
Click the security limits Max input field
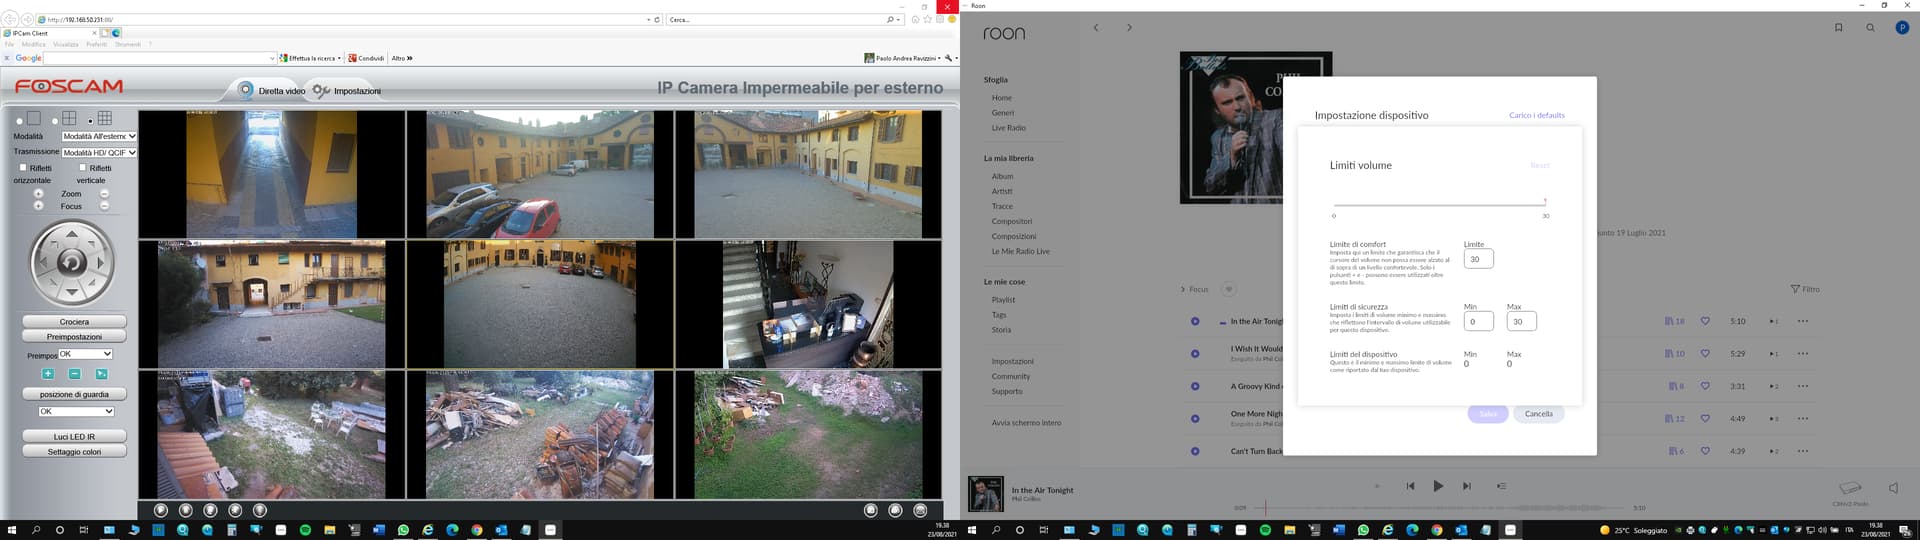tap(1521, 321)
